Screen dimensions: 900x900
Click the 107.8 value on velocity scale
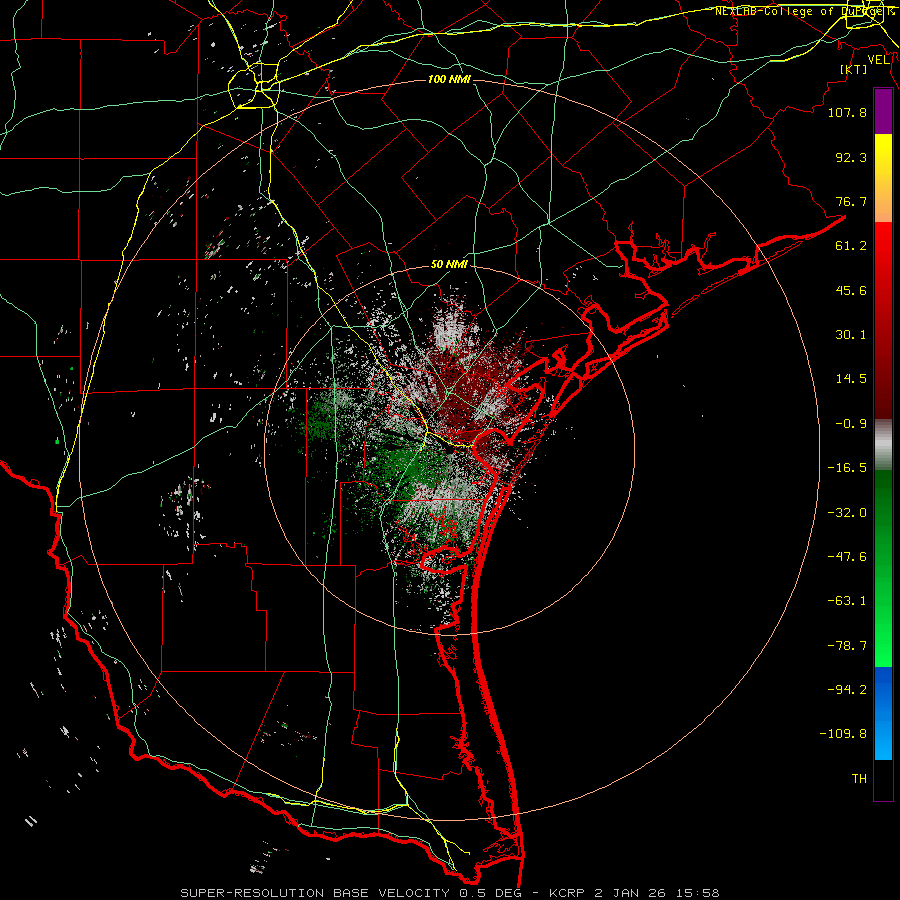(x=847, y=112)
